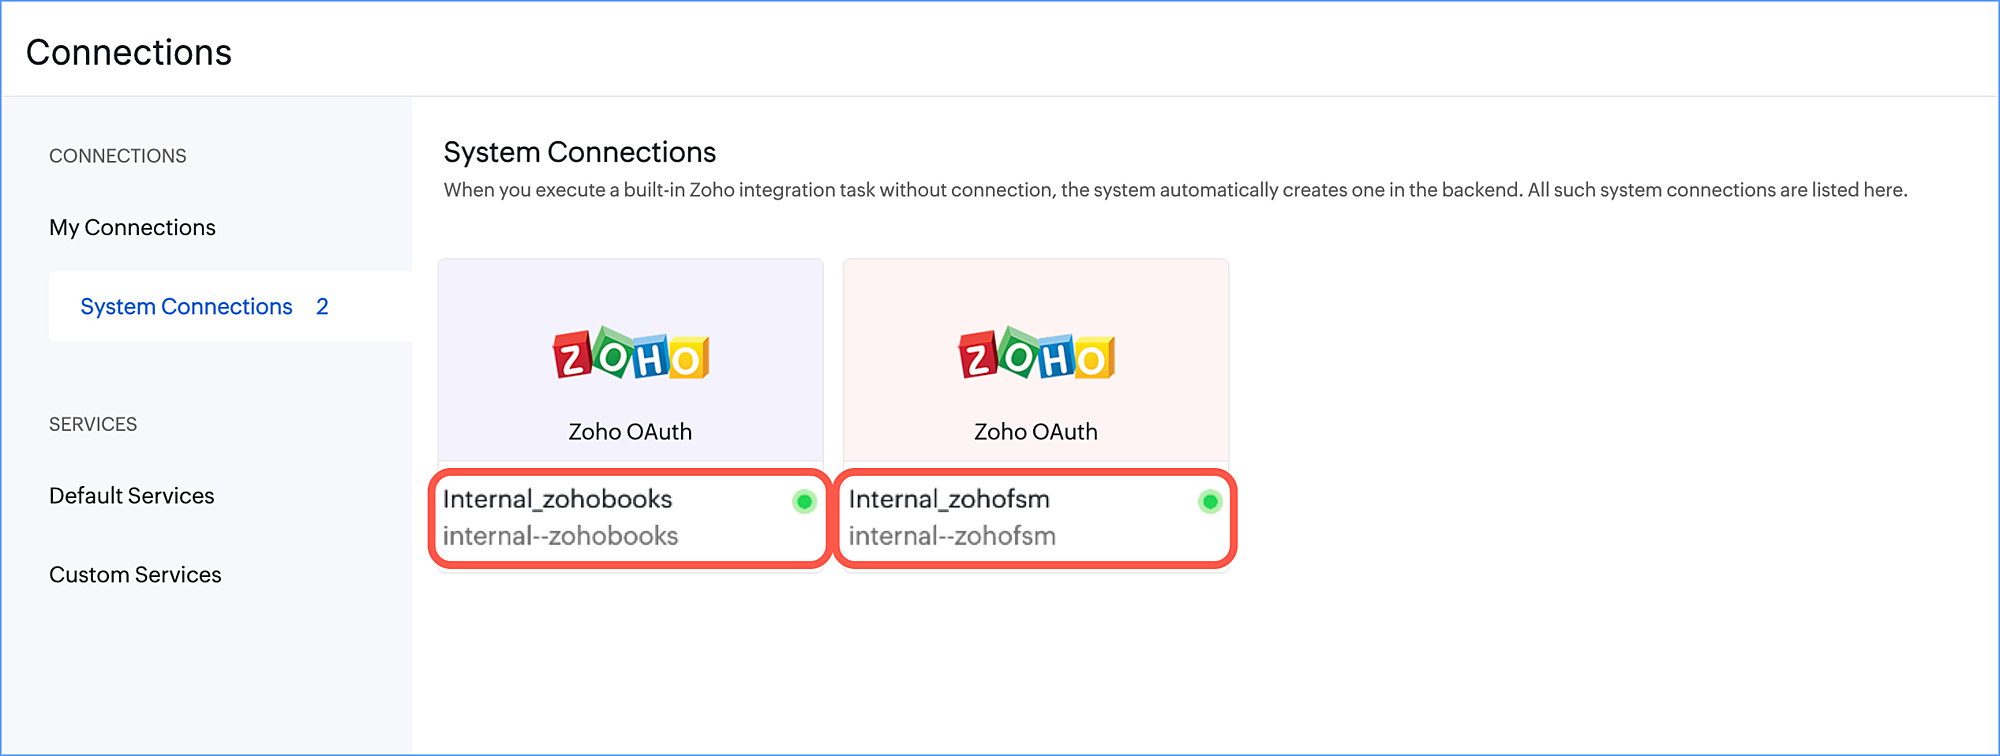Click the internal--zohofsm link name text
Image resolution: width=2000 pixels, height=756 pixels.
pyautogui.click(x=952, y=537)
